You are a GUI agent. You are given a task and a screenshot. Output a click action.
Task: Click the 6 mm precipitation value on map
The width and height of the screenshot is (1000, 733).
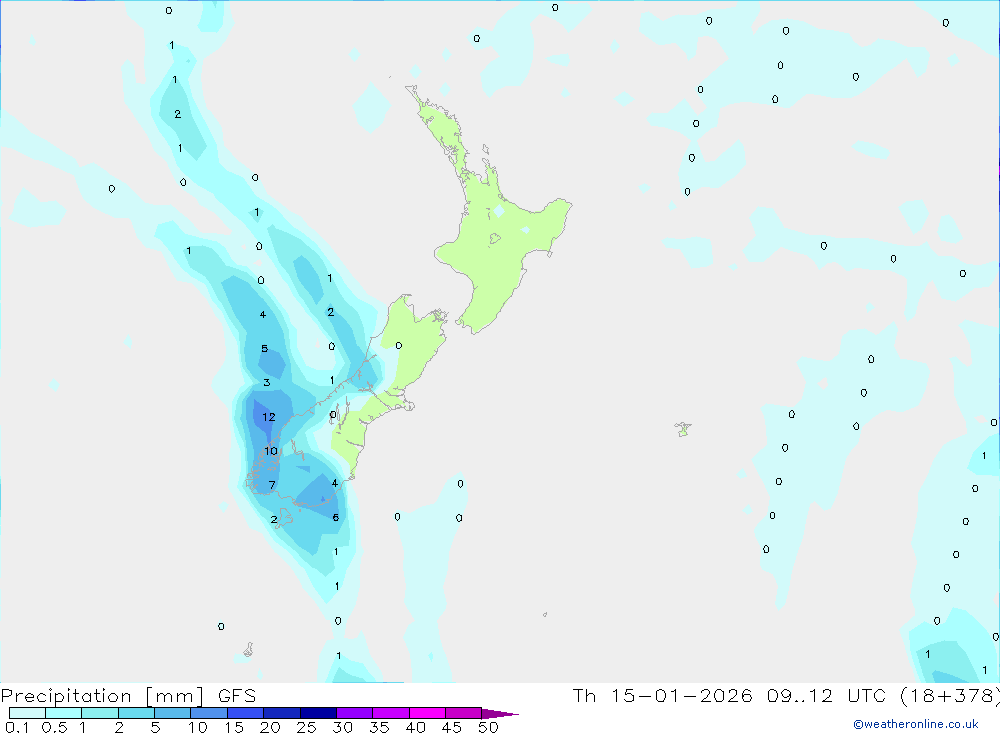coord(335,517)
